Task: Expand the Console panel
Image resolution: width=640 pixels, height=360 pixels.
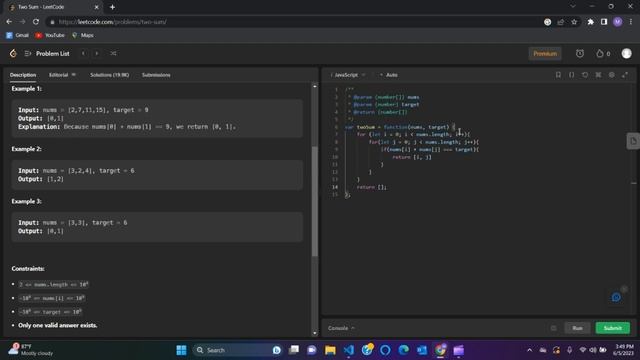Action: 341,328
